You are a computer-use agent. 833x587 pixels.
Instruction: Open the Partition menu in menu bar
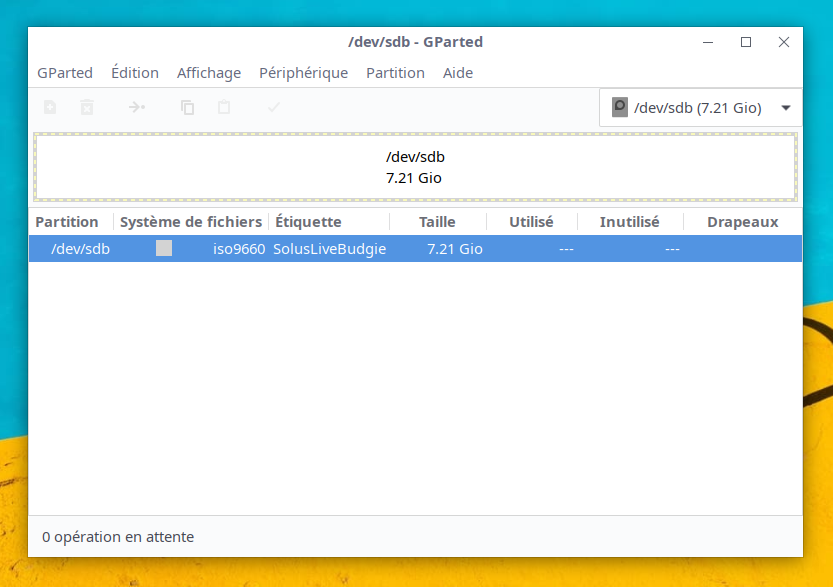(395, 73)
